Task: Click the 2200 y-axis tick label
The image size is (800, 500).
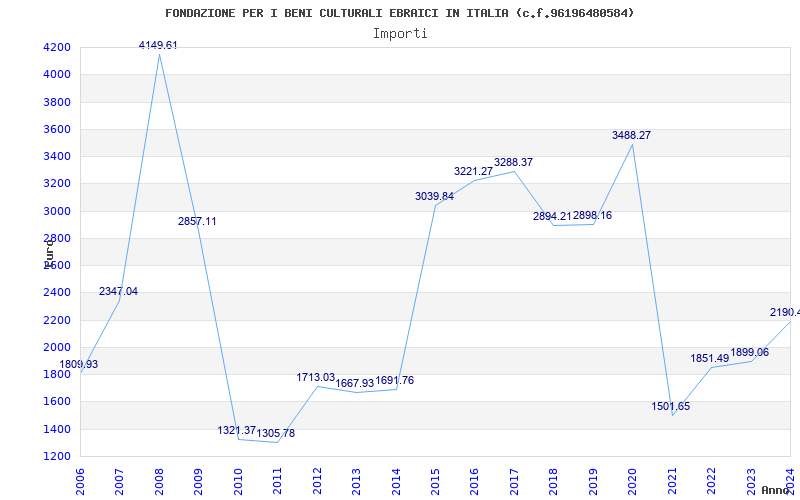Action: [x=57, y=320]
